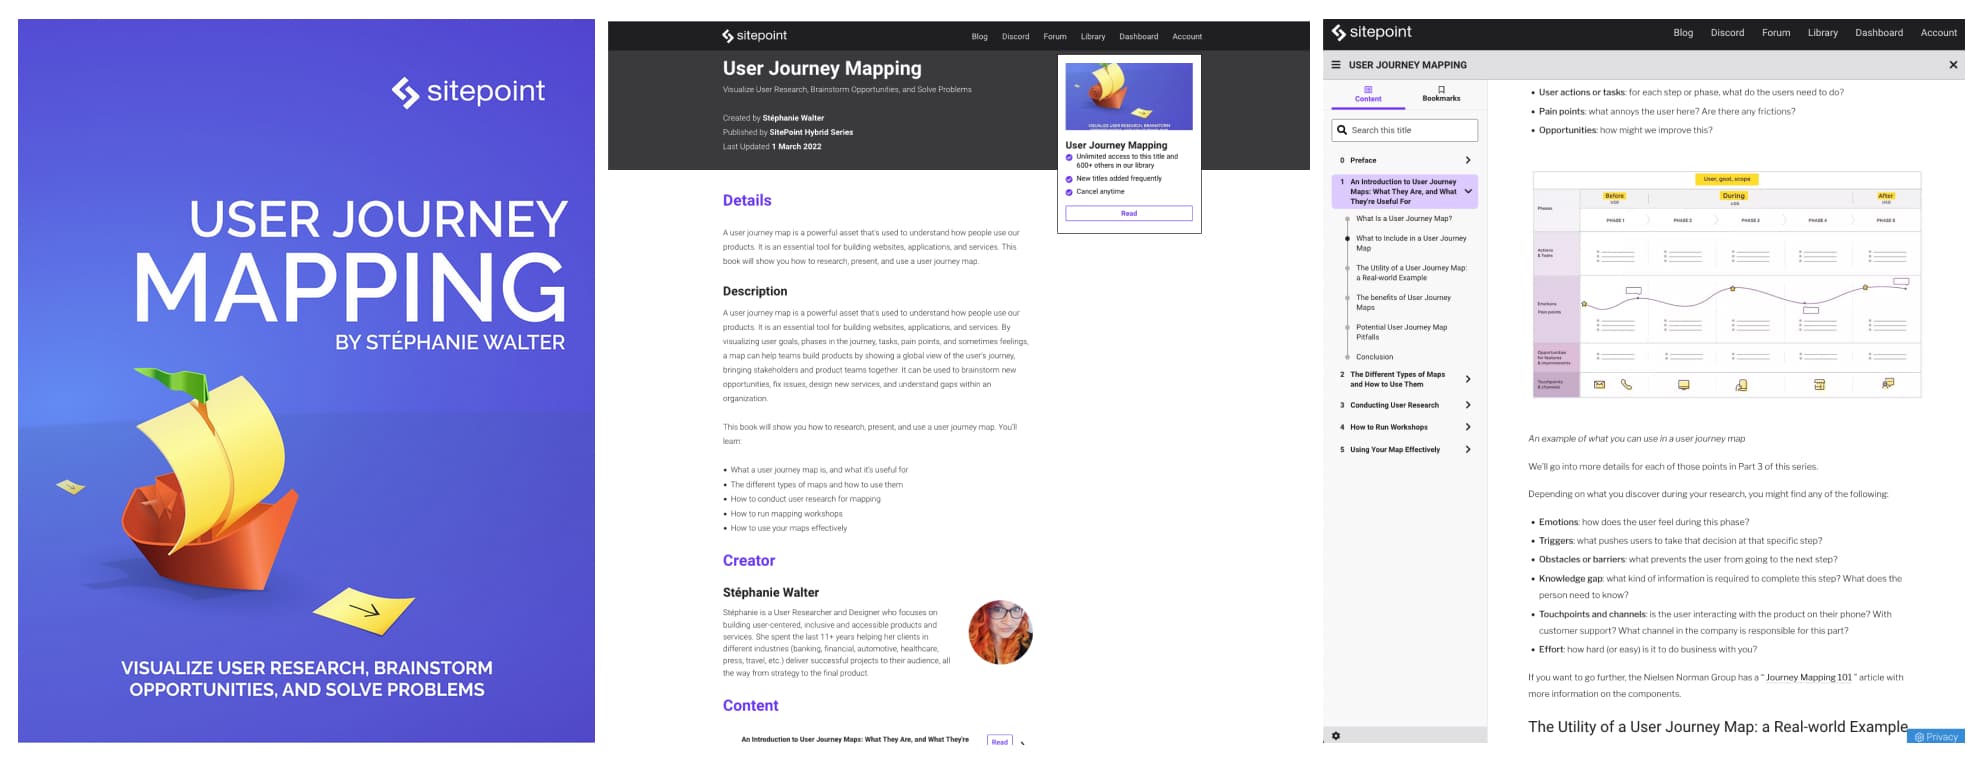Switch to the Content tab in the reader sidebar
Screen dimensions: 1983x764
tap(1368, 94)
